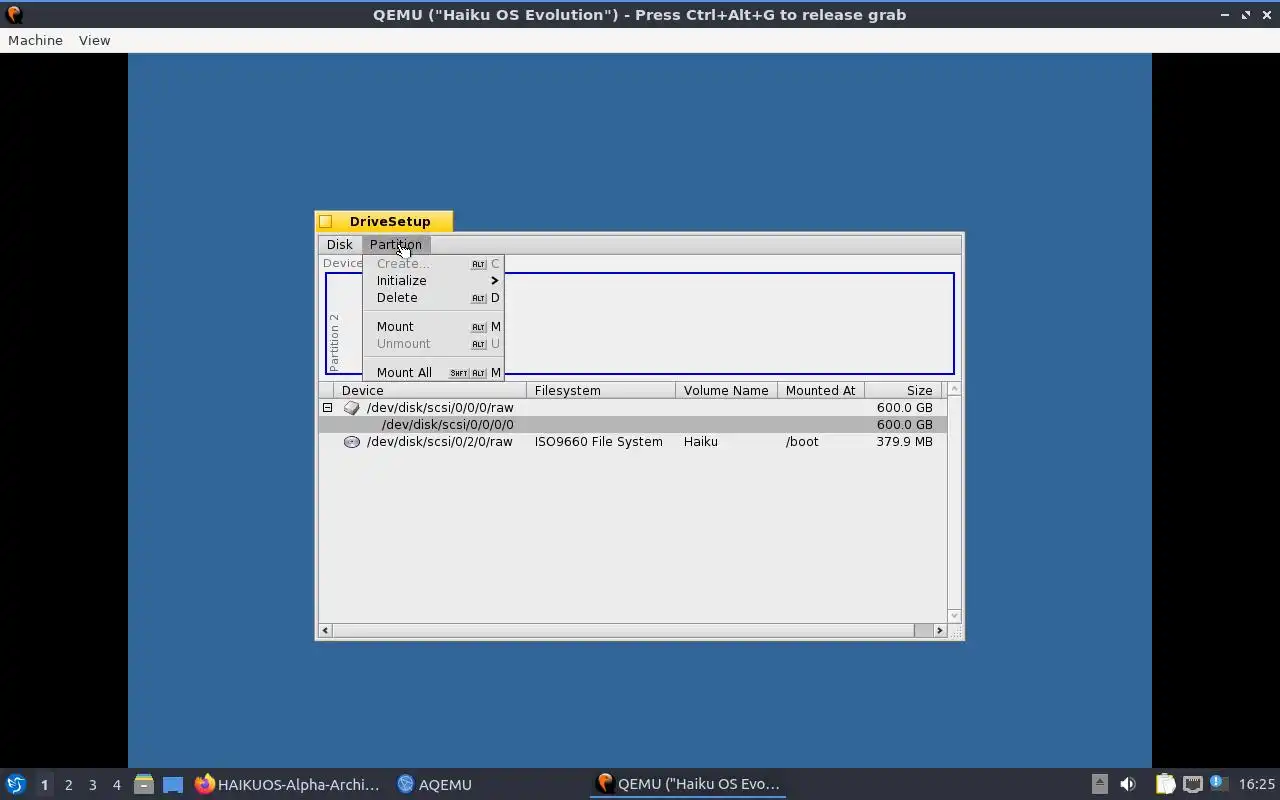Viewport: 1280px width, 800px height.
Task: Click the CD icon of scsi/0/2/0/raw
Action: pos(351,441)
